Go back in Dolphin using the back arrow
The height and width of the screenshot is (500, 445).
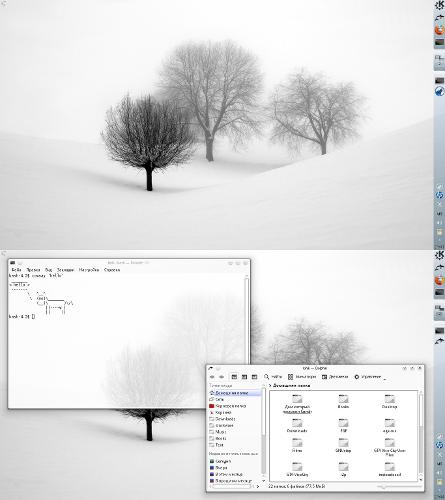coord(212,377)
